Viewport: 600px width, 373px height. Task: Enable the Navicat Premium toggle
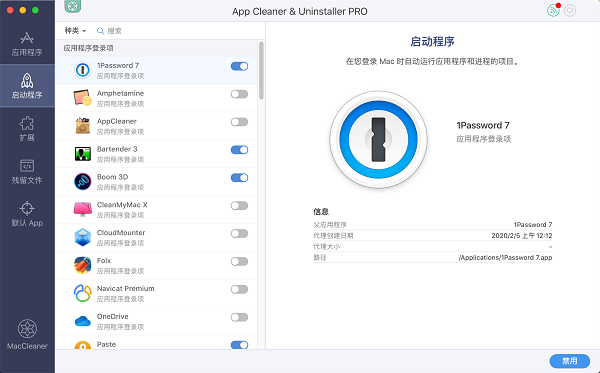pos(240,290)
